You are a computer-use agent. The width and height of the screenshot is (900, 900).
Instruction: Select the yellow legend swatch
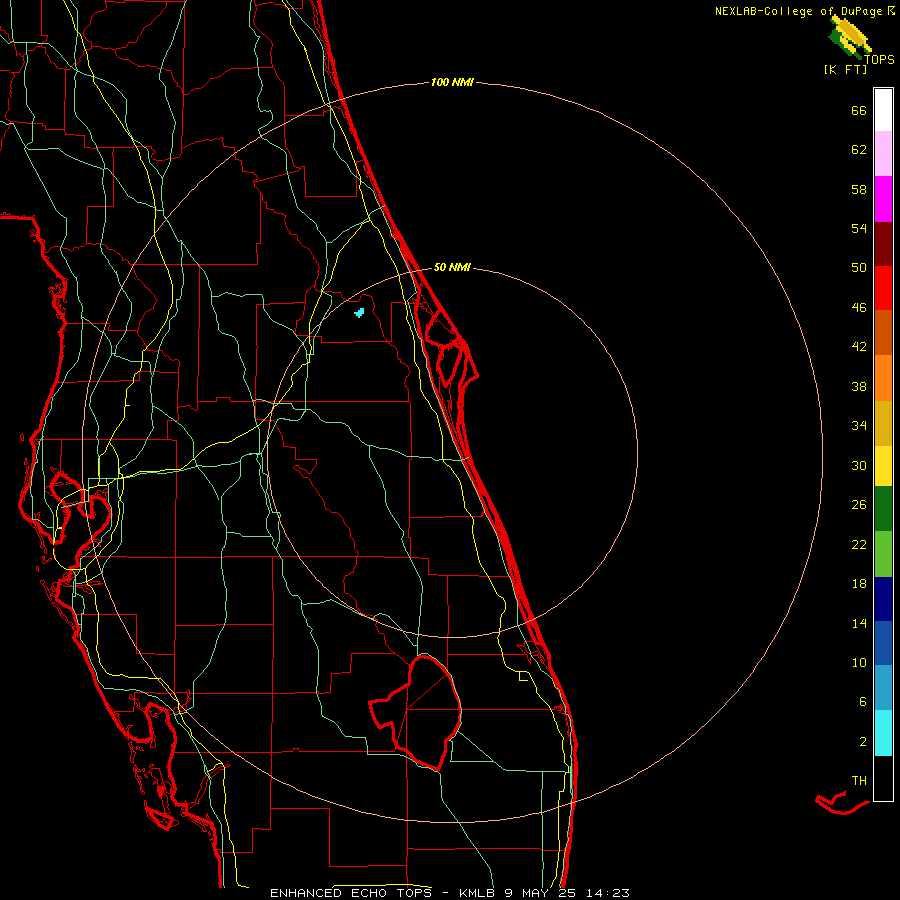[883, 465]
